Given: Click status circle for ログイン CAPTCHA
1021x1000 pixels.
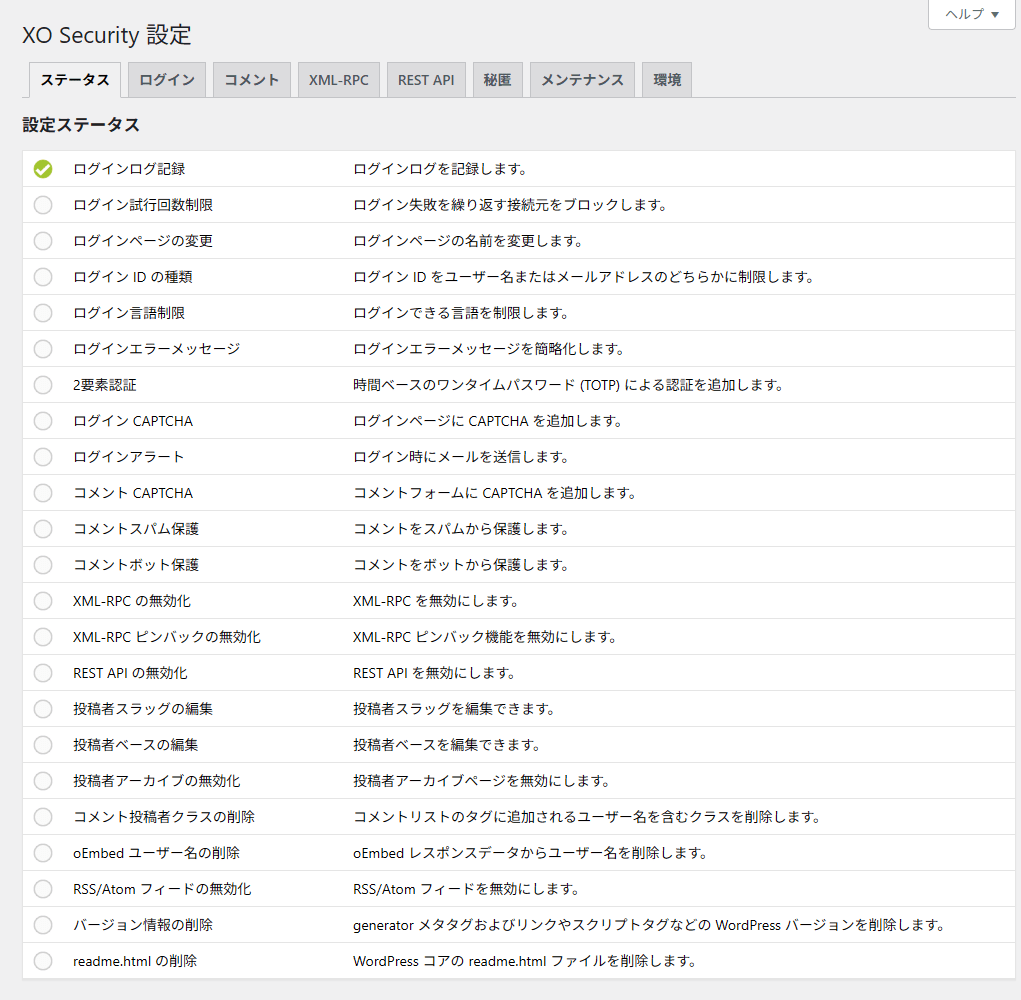Looking at the screenshot, I should point(43,421).
